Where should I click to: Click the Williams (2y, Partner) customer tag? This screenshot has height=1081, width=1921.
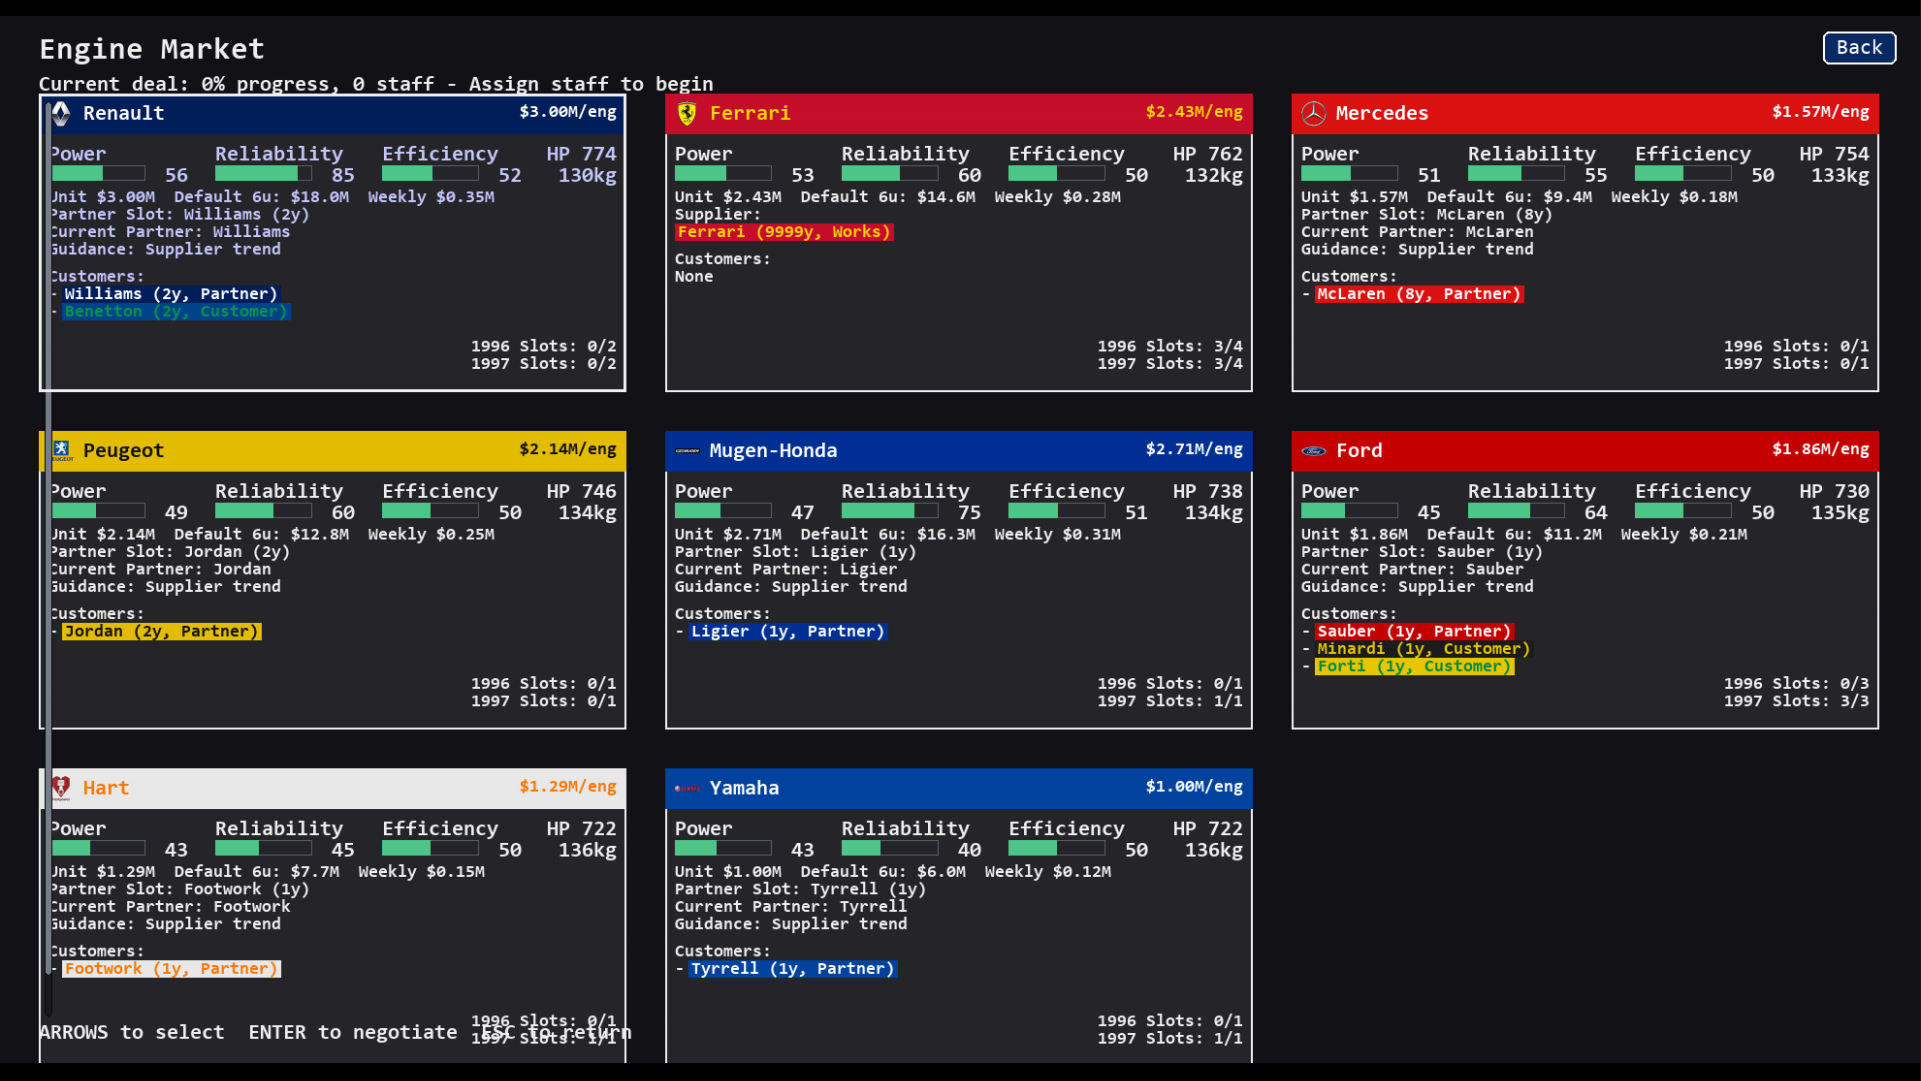171,294
